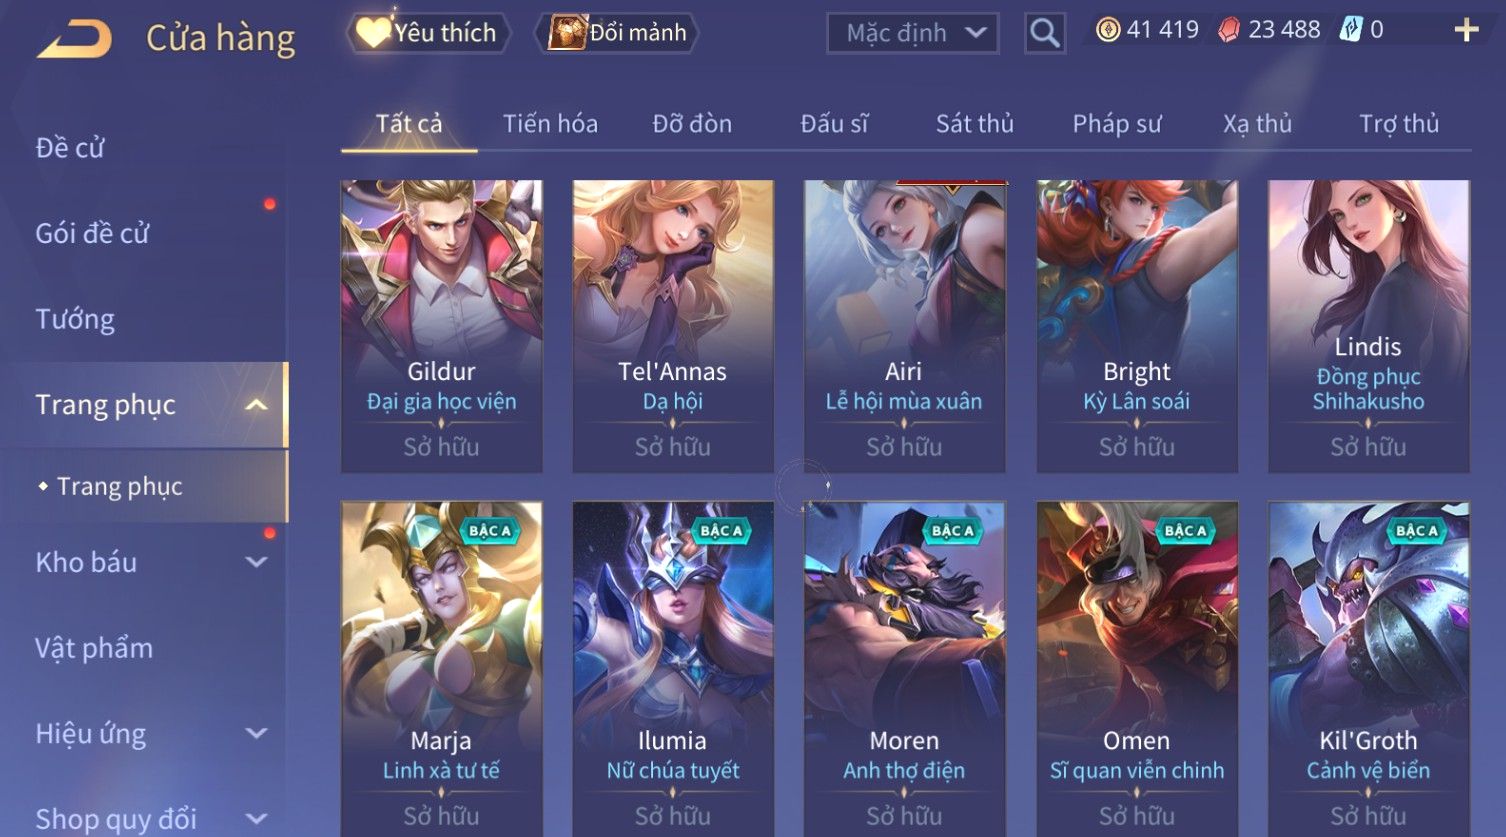1506x837 pixels.
Task: Switch to the Sát thủ tab
Action: 974,124
